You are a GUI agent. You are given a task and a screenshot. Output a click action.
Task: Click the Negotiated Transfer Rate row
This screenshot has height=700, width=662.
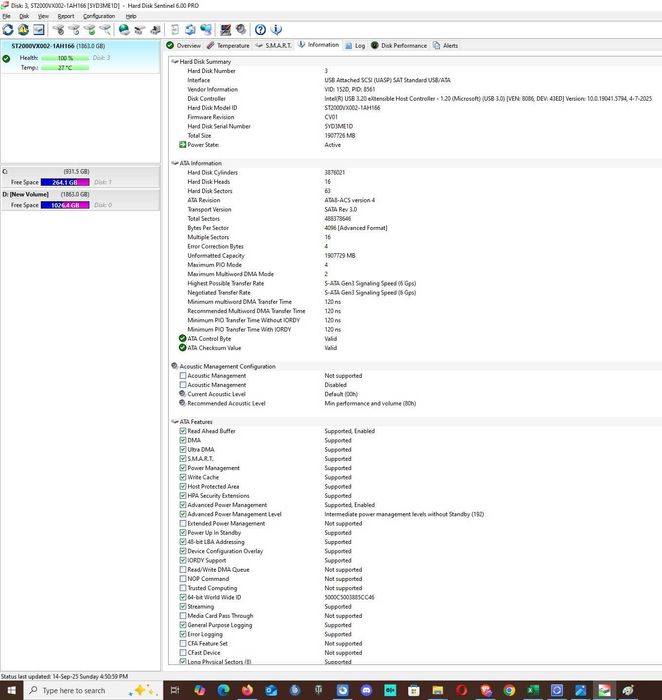coord(415,292)
